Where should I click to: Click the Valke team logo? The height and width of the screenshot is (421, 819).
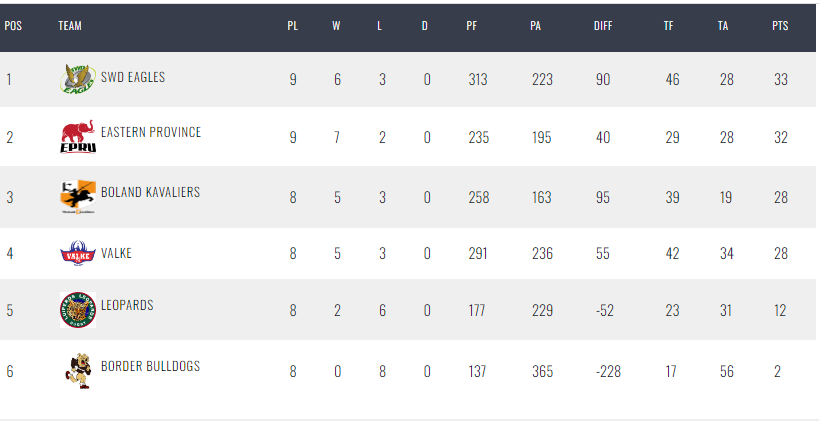(x=78, y=253)
